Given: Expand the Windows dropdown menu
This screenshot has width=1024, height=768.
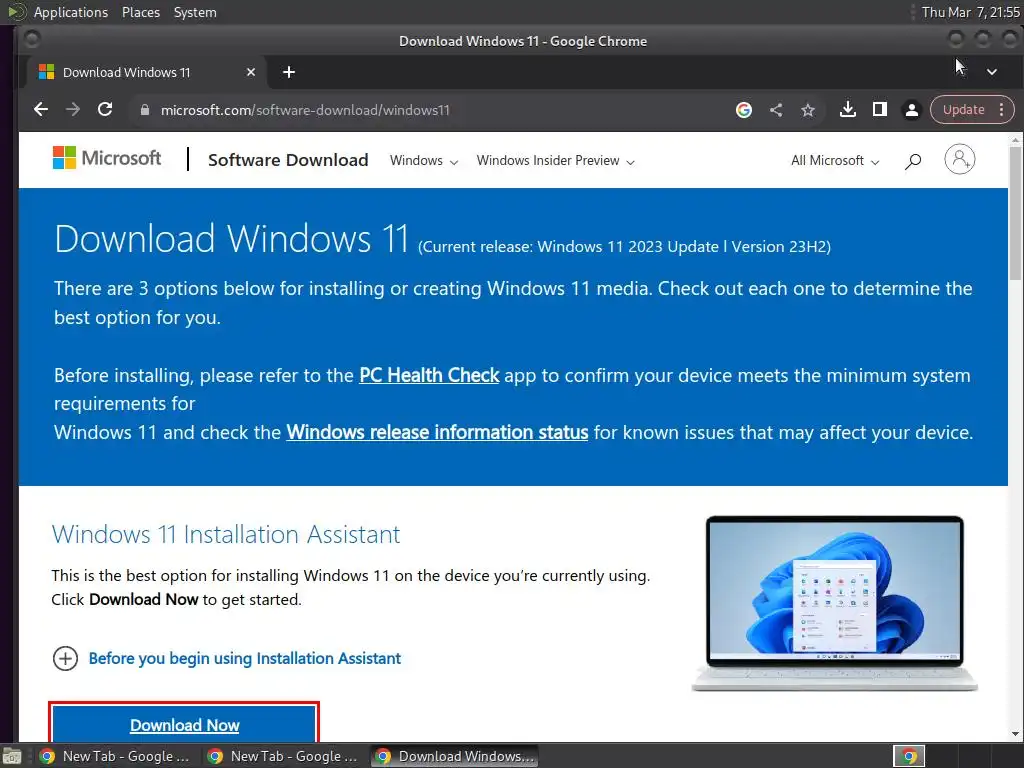Looking at the screenshot, I should pos(424,161).
